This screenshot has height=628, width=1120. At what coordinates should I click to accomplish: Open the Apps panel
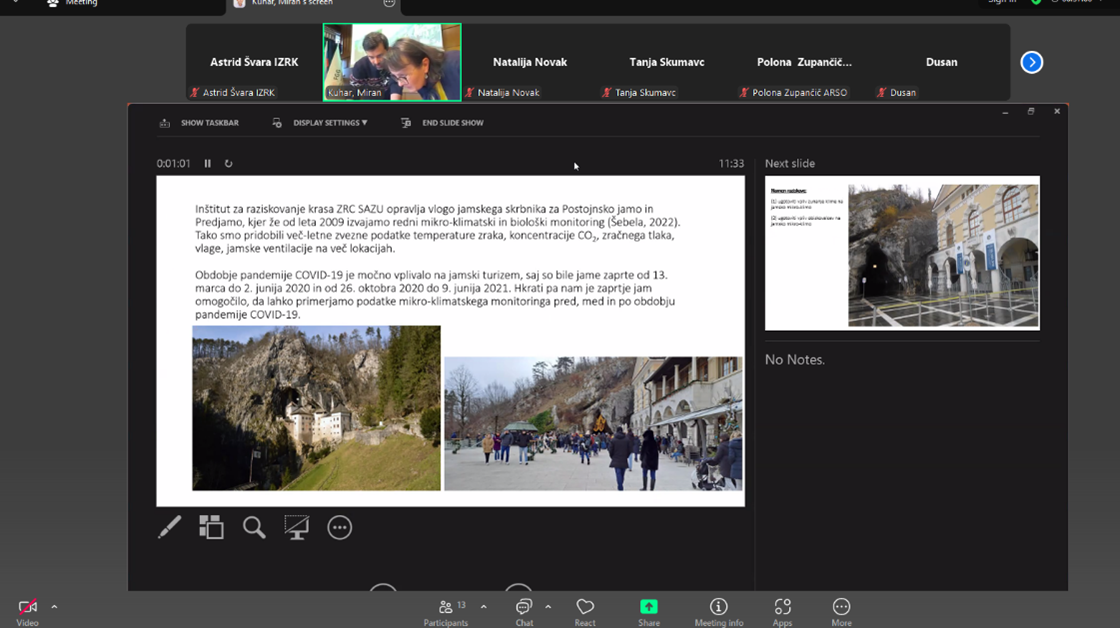tap(782, 611)
